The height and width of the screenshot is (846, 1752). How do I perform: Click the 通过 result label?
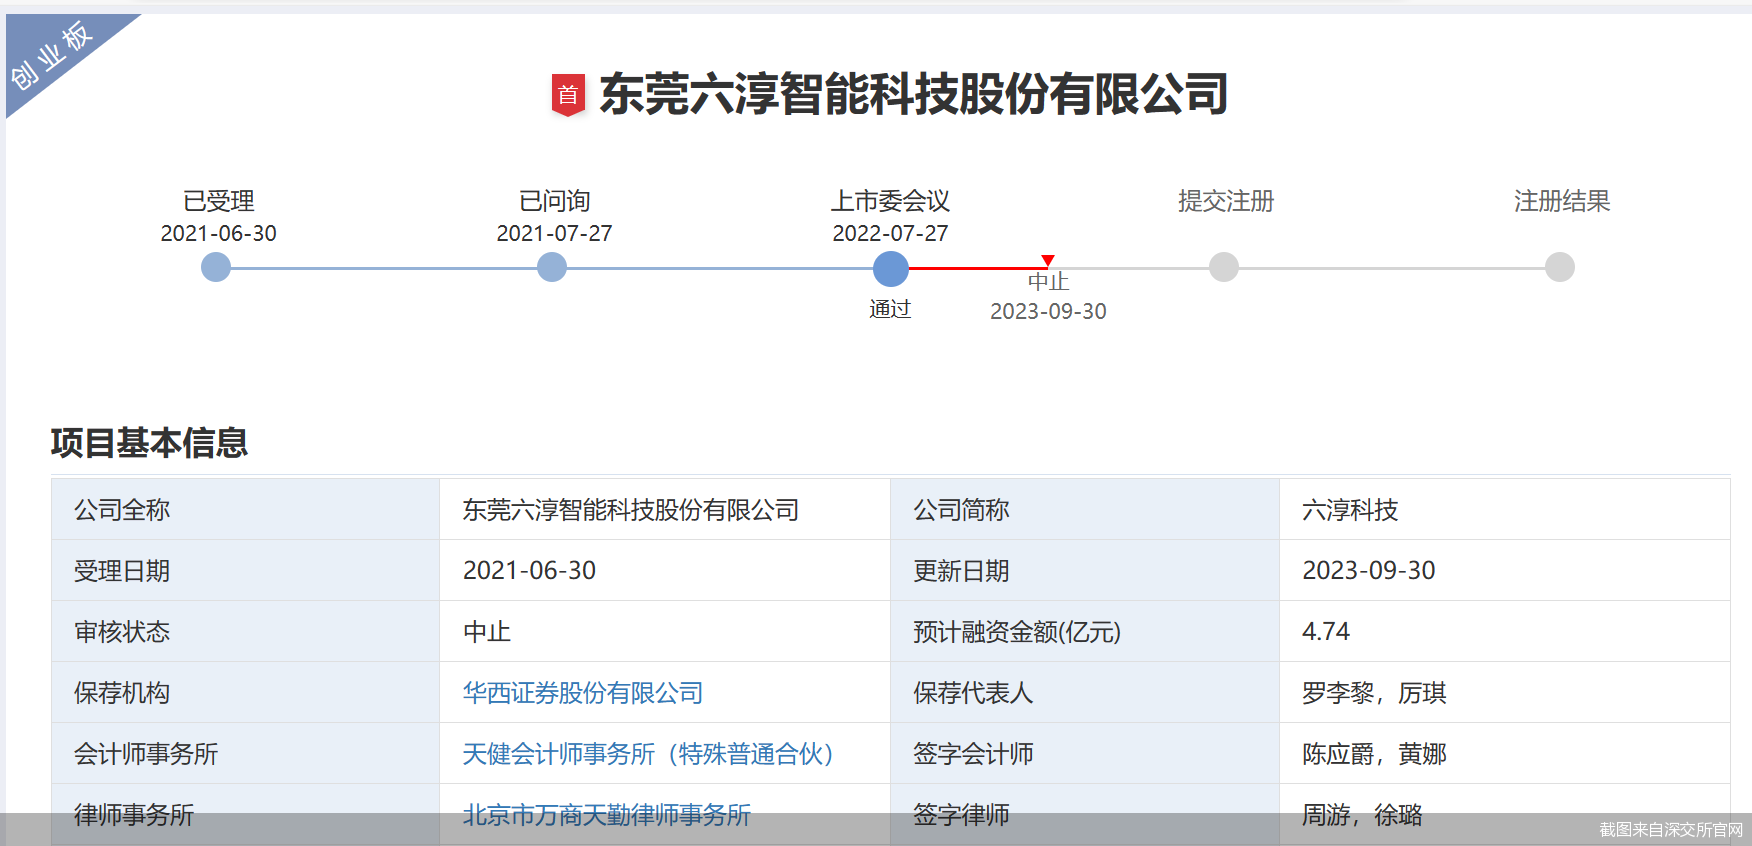click(x=890, y=309)
